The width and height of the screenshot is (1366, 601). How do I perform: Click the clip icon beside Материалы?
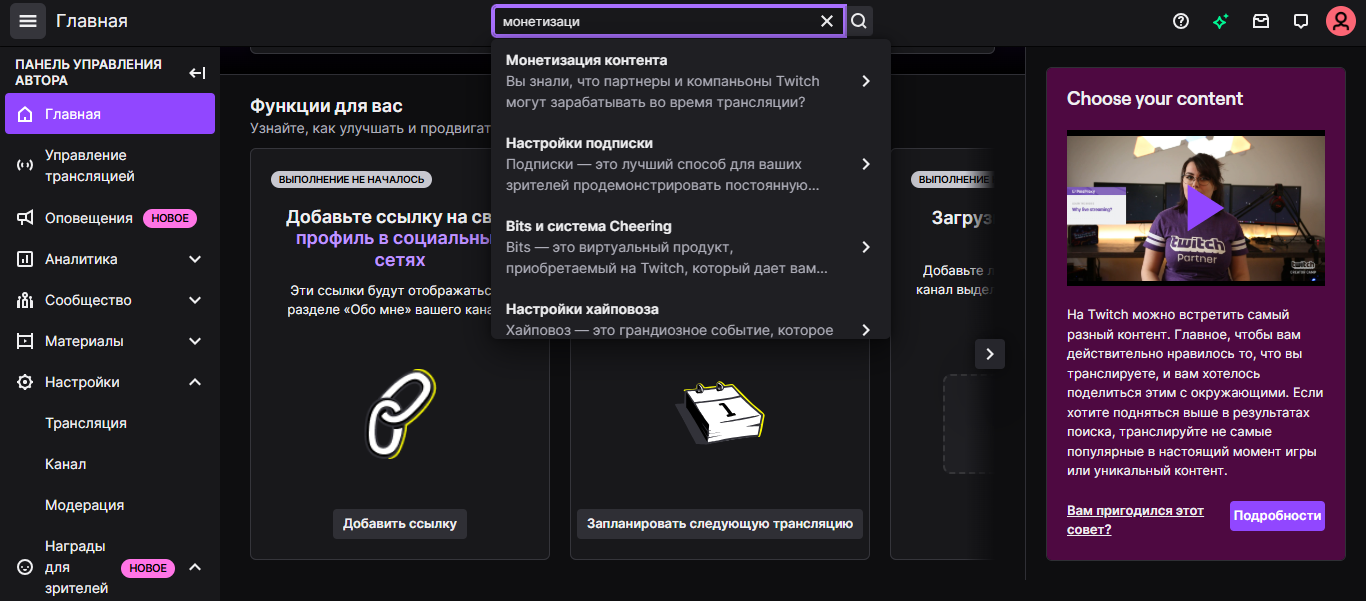coord(25,341)
